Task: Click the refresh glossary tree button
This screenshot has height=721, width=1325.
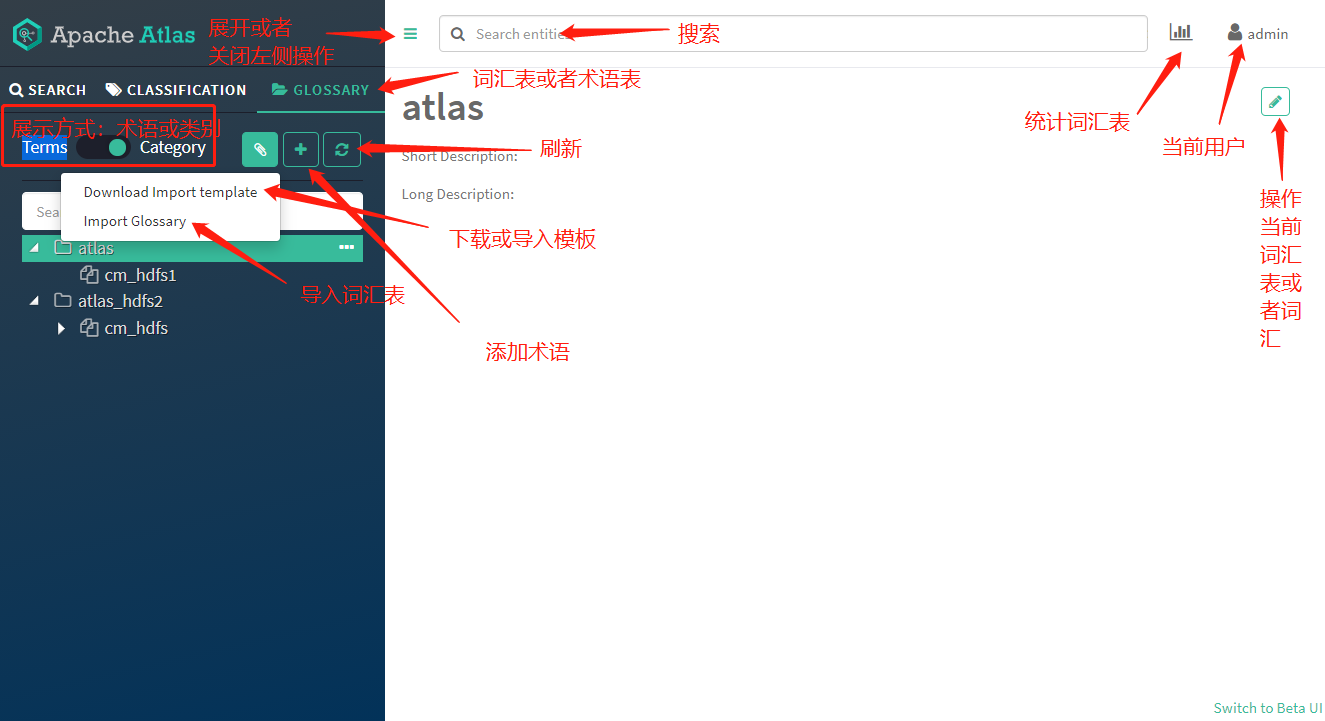Action: (342, 149)
